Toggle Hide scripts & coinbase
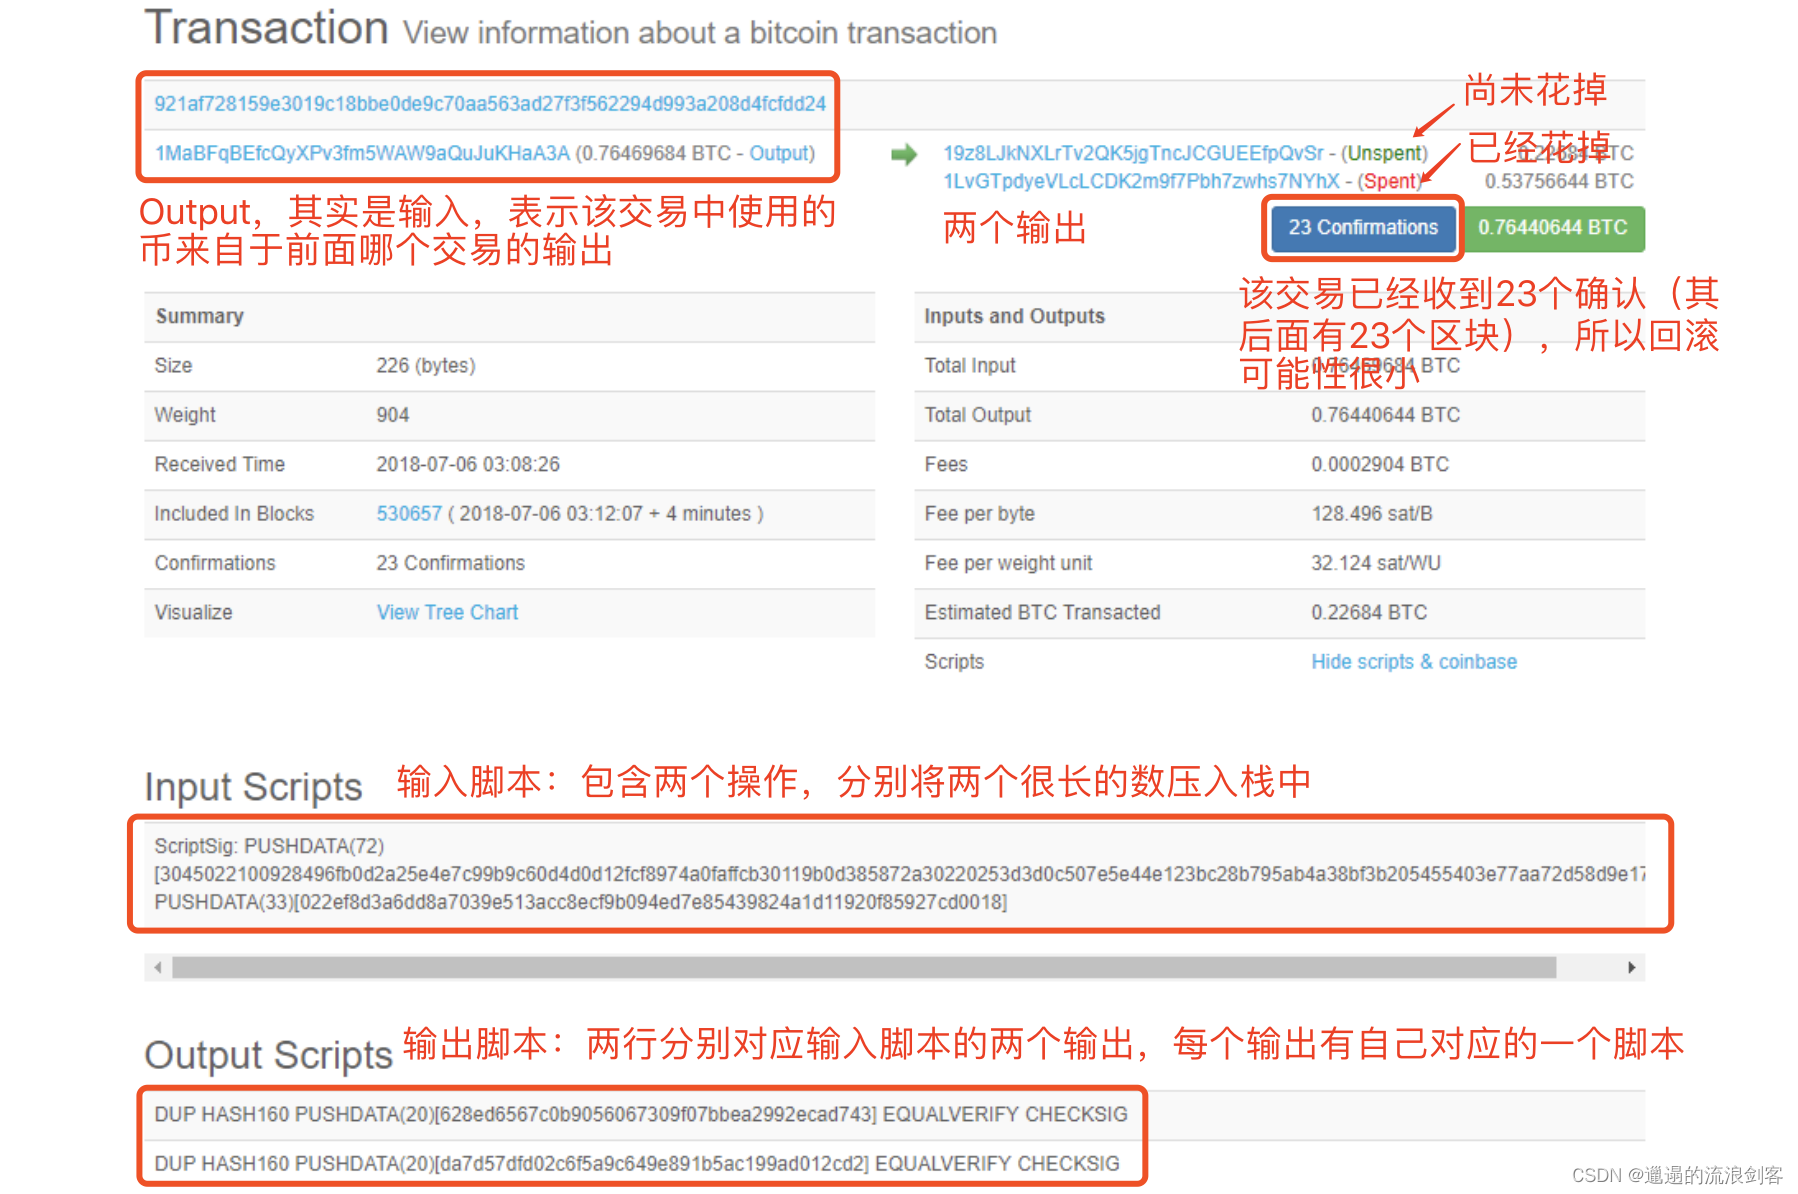The width and height of the screenshot is (1798, 1194). 1413,661
